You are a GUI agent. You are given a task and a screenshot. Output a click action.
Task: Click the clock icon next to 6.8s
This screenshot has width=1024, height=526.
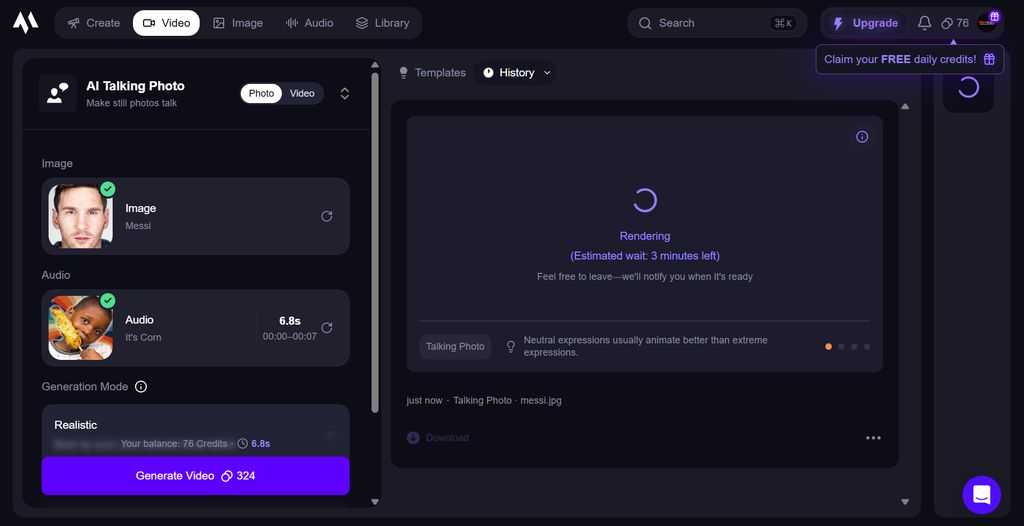tap(242, 444)
